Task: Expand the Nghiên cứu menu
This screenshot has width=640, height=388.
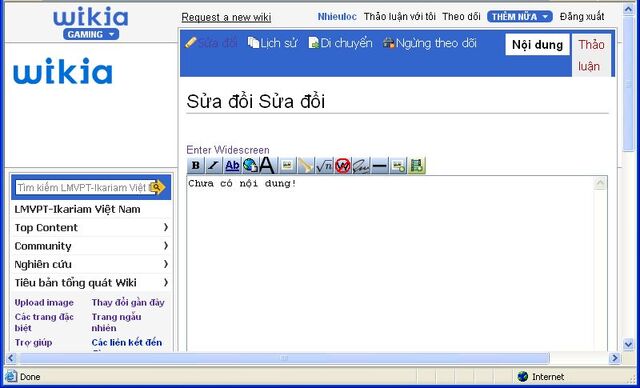Action: [x=91, y=264]
